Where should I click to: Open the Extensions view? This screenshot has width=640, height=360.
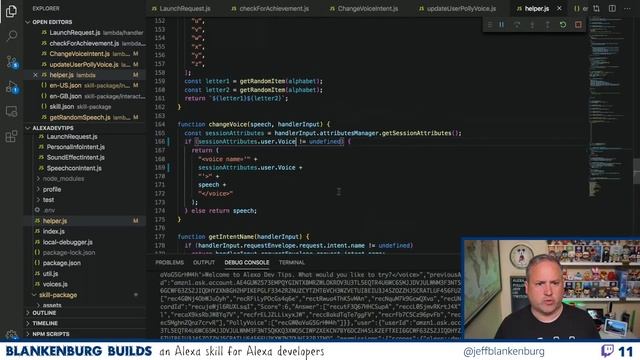[x=11, y=136]
